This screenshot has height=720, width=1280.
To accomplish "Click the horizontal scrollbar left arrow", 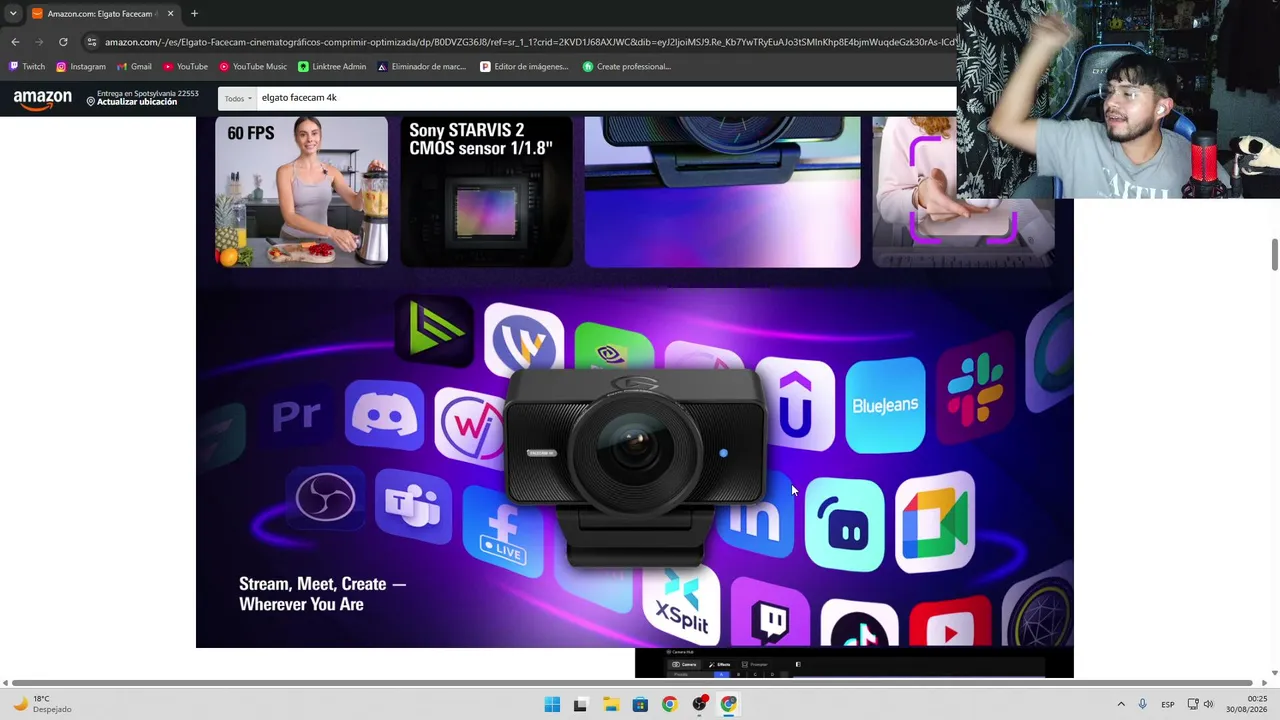I will (5, 683).
